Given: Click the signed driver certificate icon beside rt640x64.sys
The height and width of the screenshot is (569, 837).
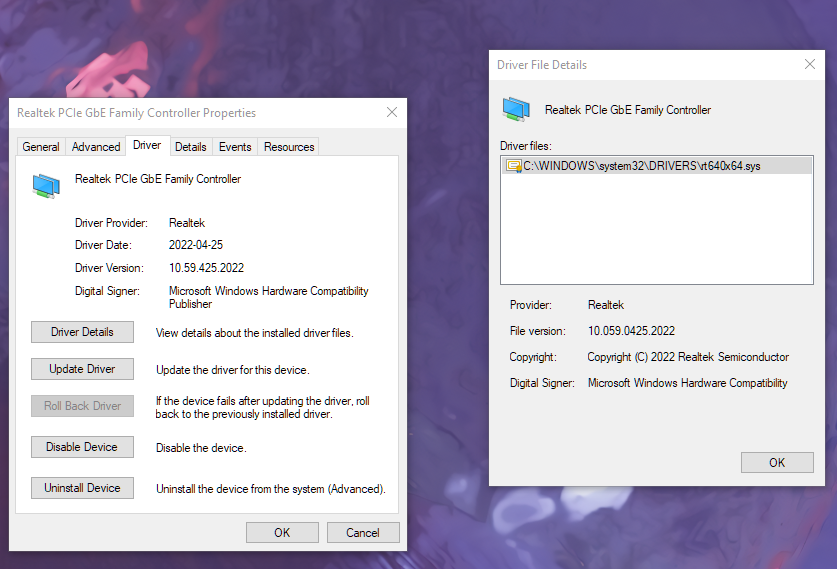Looking at the screenshot, I should (x=514, y=166).
